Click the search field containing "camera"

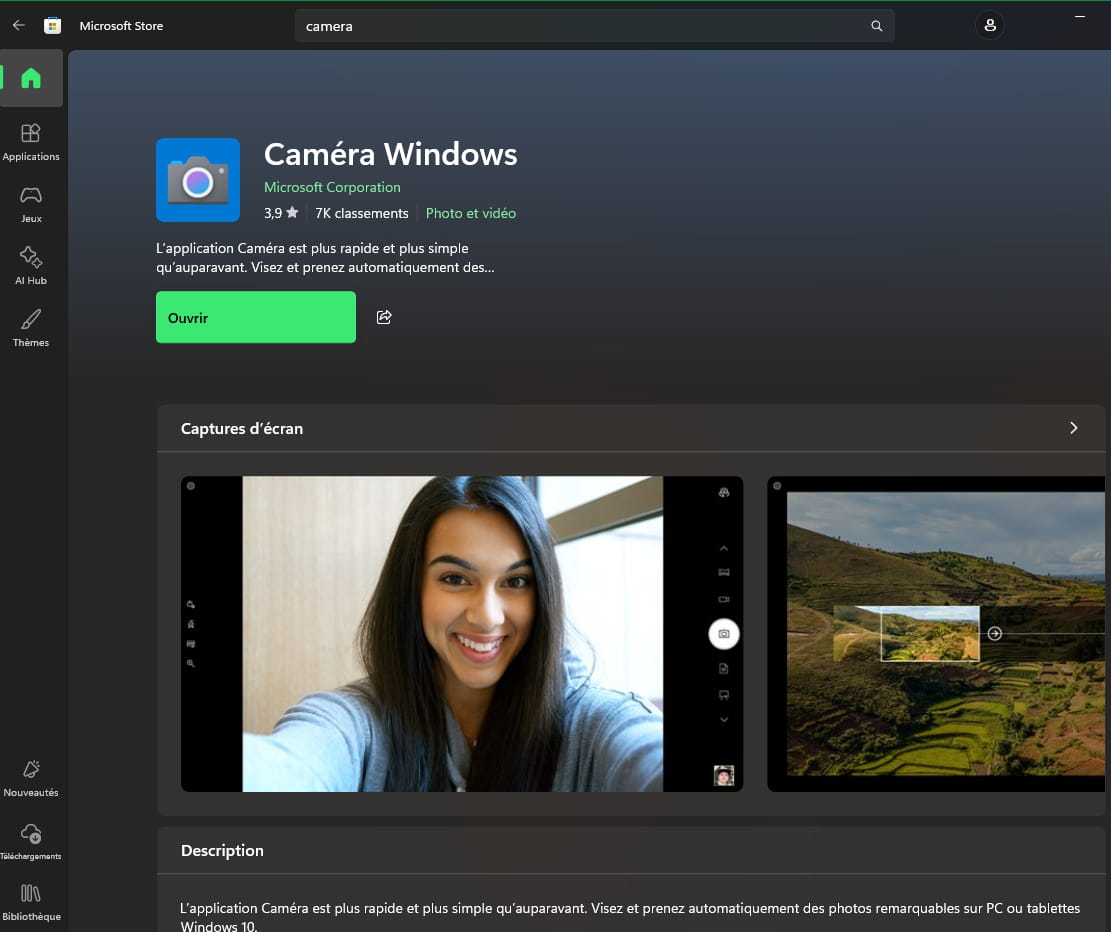[580, 26]
